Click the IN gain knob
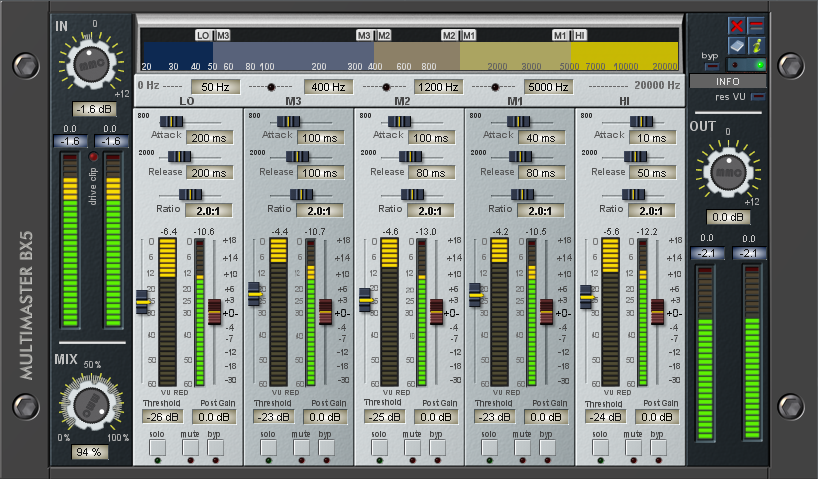Screen dimensions: 818x479 click(92, 64)
